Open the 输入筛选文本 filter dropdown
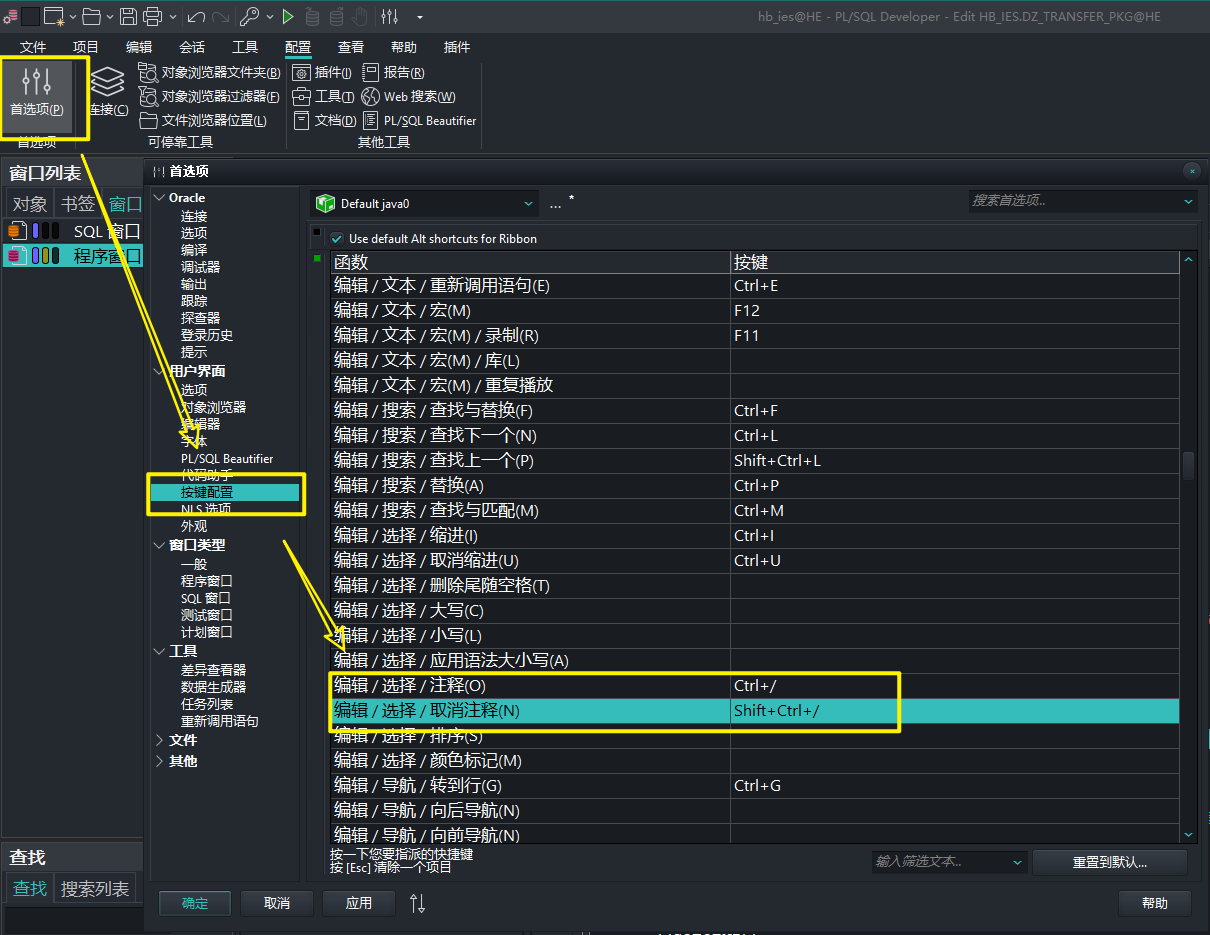Viewport: 1210px width, 935px height. tap(1018, 861)
